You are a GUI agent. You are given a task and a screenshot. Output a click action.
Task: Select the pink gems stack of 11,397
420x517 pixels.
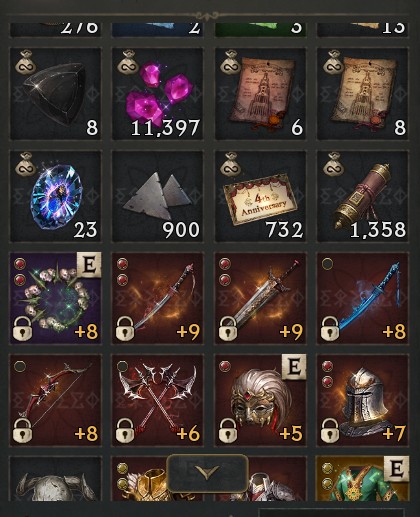point(158,94)
